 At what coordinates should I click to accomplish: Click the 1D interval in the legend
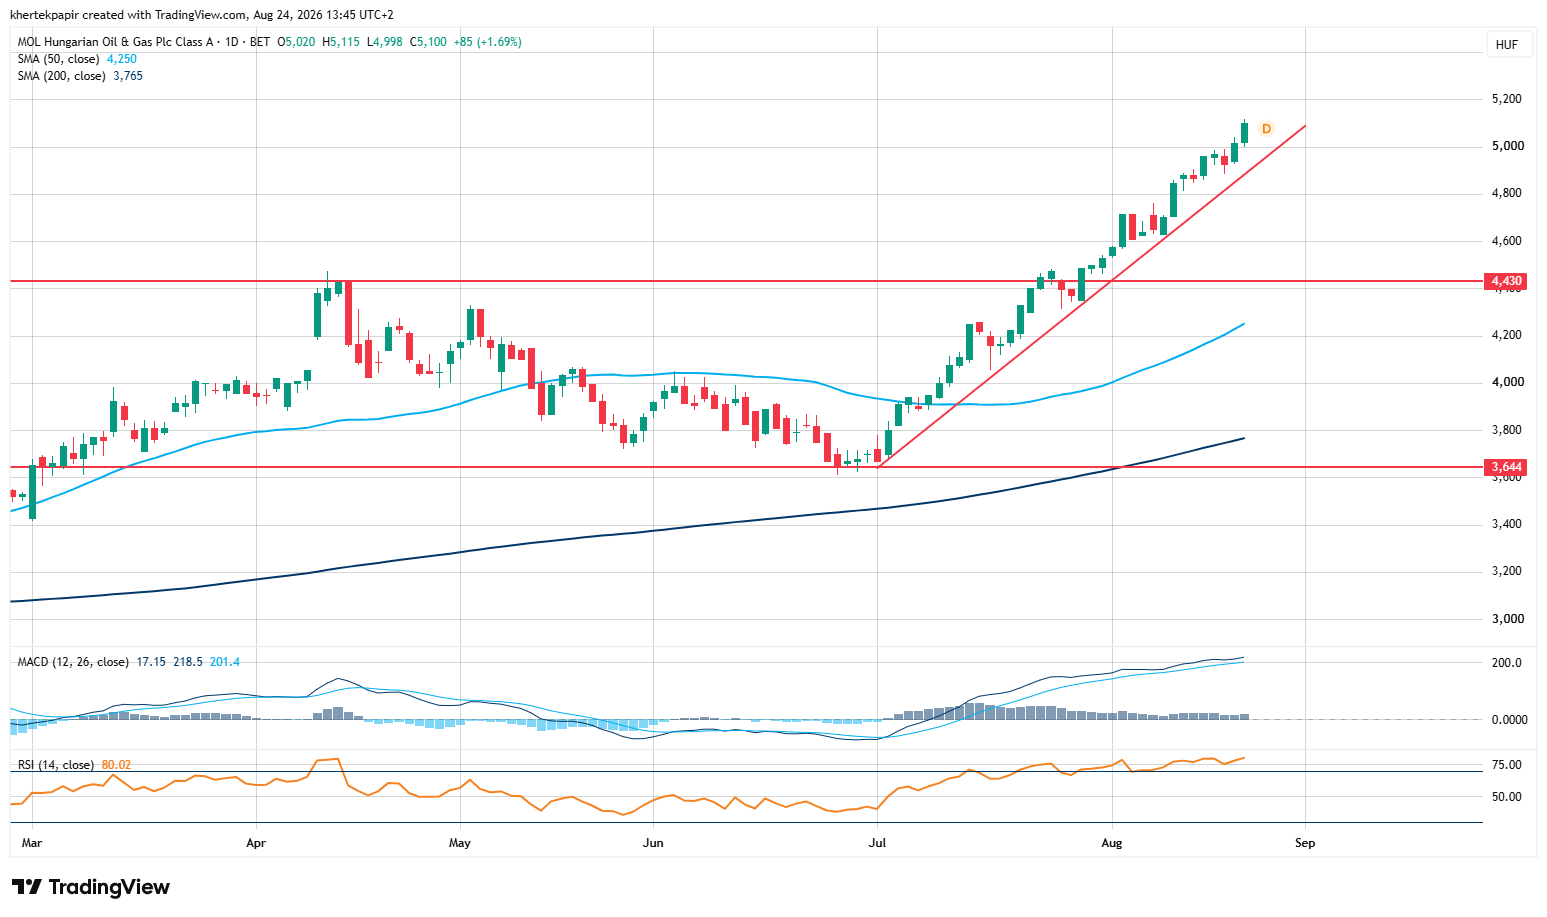pyautogui.click(x=232, y=42)
